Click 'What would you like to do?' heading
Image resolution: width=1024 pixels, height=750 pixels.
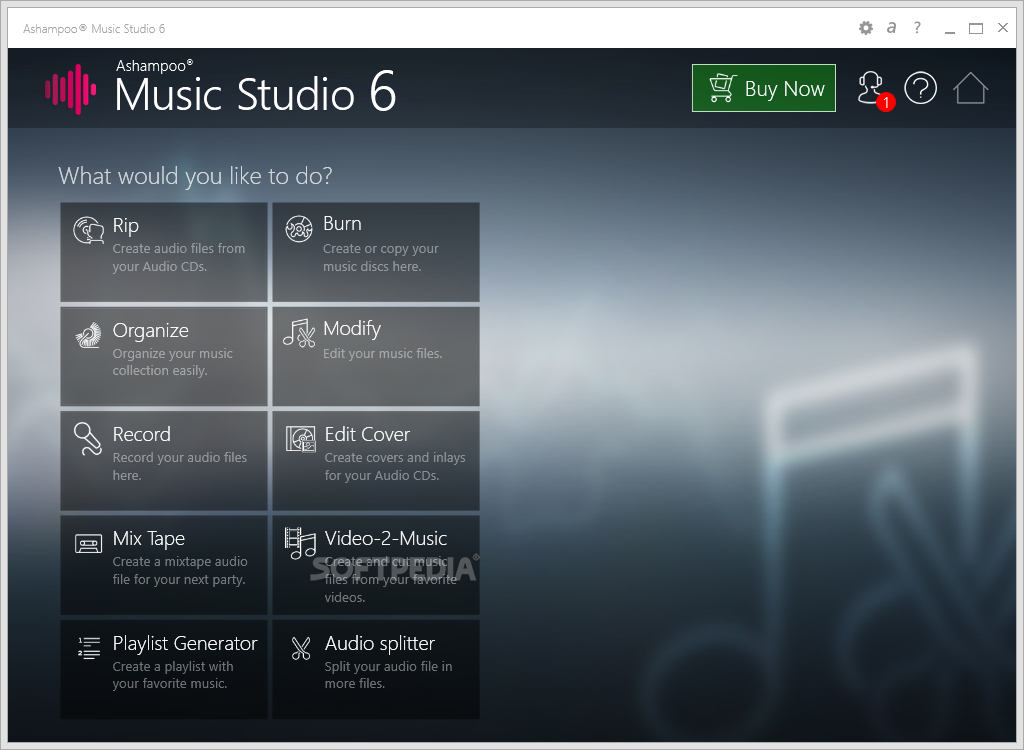click(195, 176)
